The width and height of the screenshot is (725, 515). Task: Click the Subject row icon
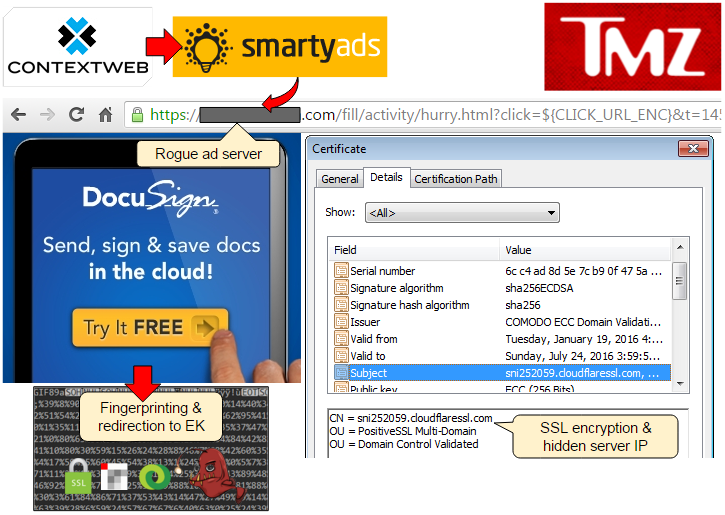point(341,373)
